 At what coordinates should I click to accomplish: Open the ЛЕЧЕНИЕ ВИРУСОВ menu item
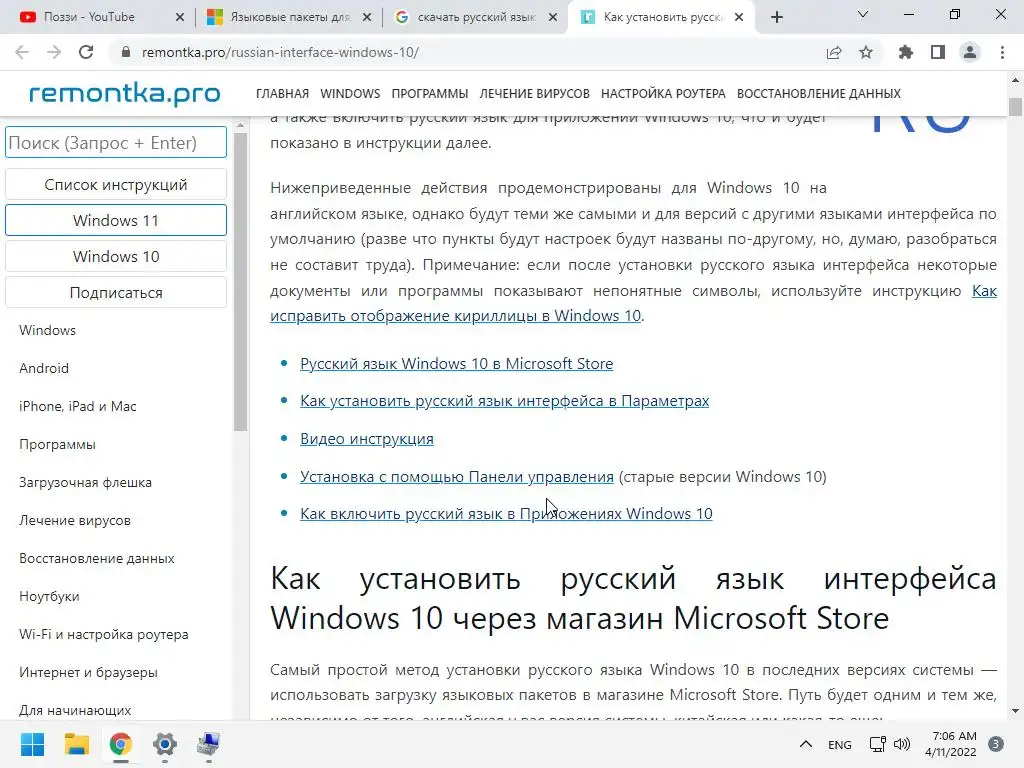tap(534, 93)
